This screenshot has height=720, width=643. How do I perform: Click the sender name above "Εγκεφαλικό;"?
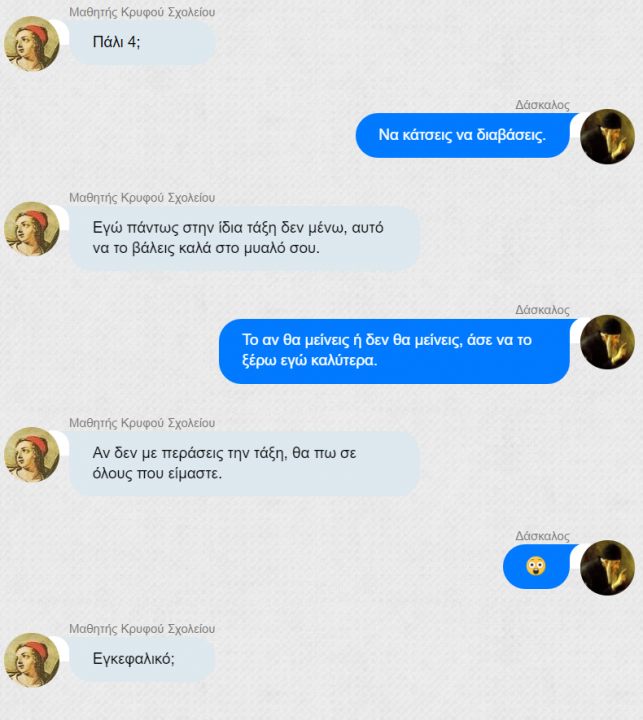[x=142, y=629]
